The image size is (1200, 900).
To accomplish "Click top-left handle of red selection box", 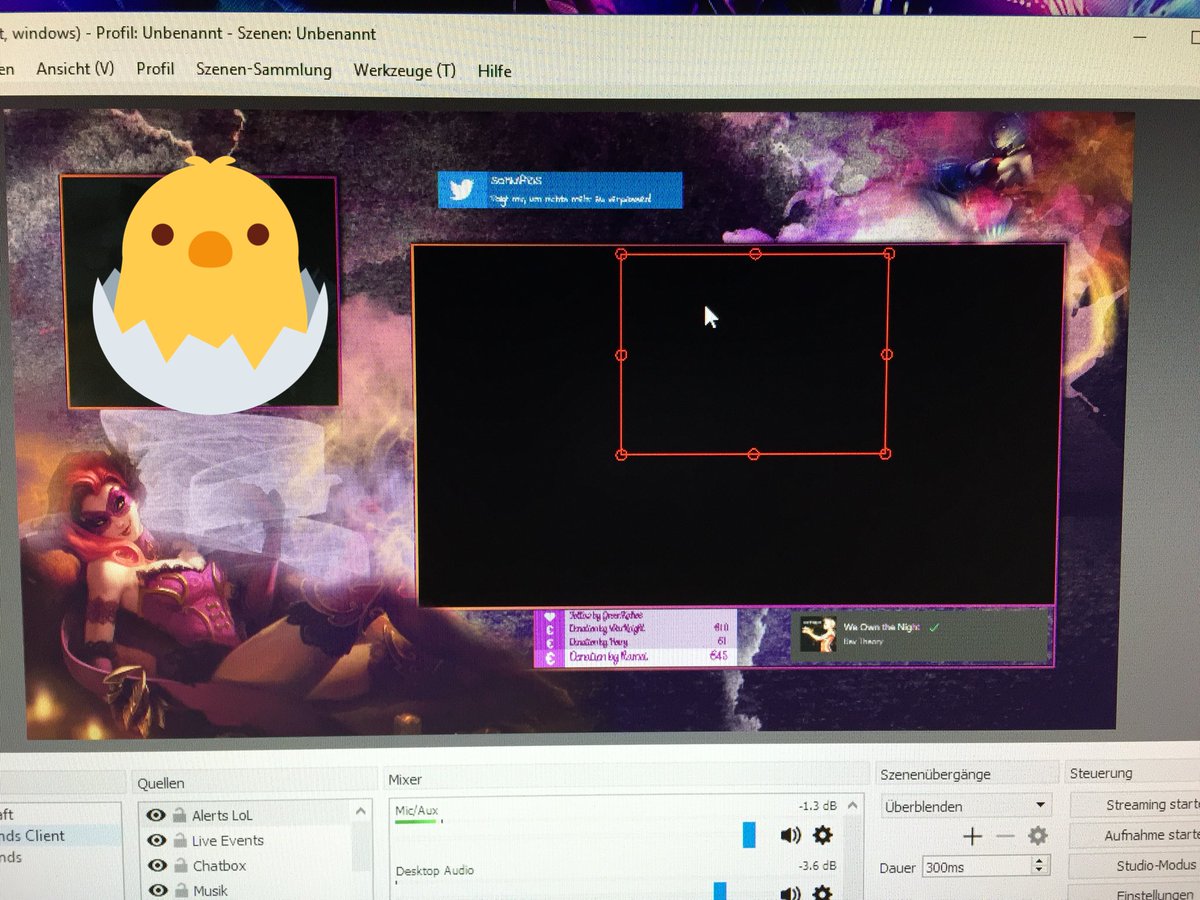I will point(621,254).
